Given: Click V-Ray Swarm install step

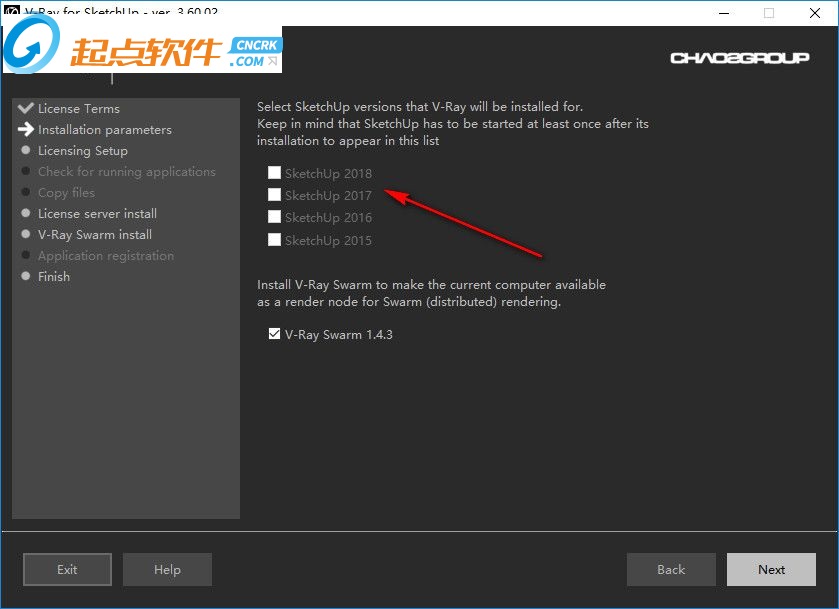Looking at the screenshot, I should pyautogui.click(x=95, y=234).
